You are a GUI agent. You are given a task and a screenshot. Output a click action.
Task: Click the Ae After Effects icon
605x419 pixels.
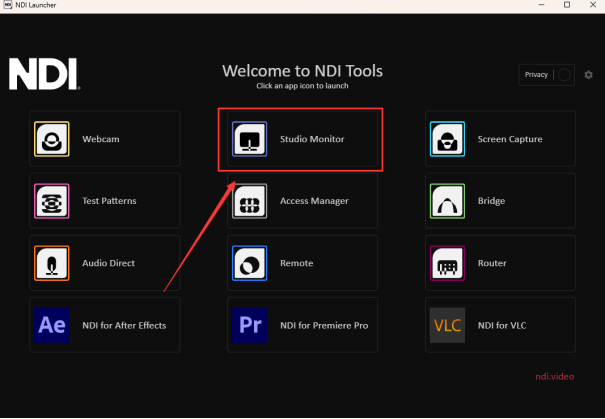pyautogui.click(x=52, y=325)
